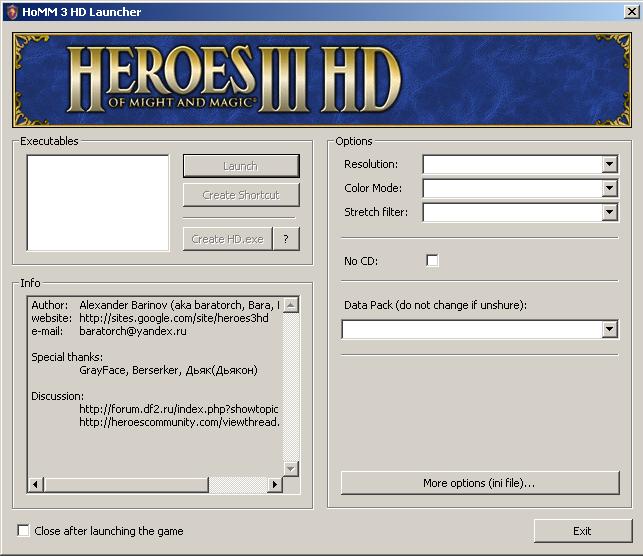
Task: Click the Create Shortcut button
Action: click(x=241, y=195)
